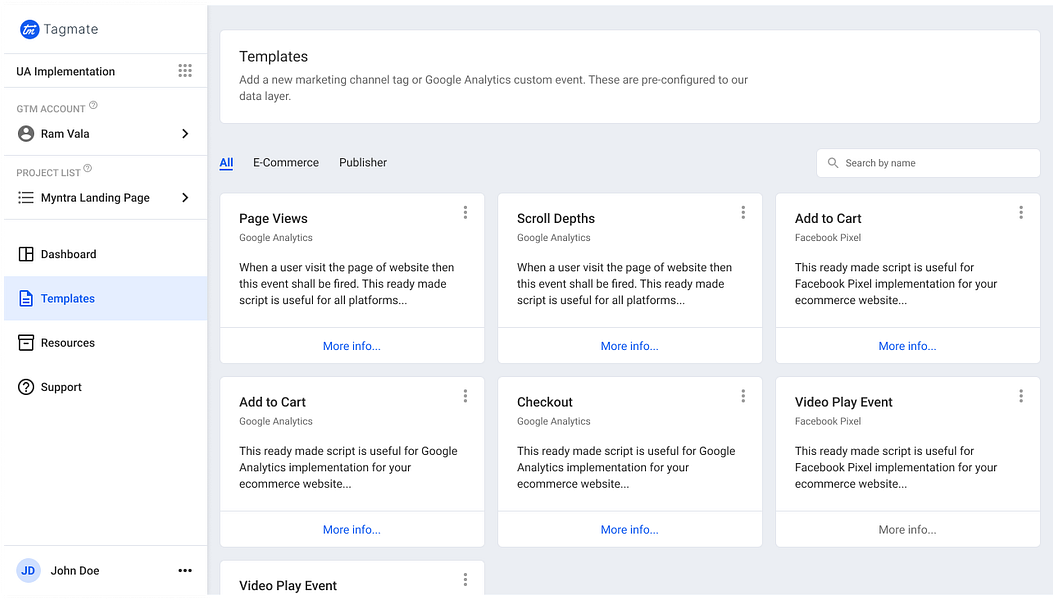Viewport: 1053px width, 600px height.
Task: Click the Project List help icon
Action: point(87,169)
